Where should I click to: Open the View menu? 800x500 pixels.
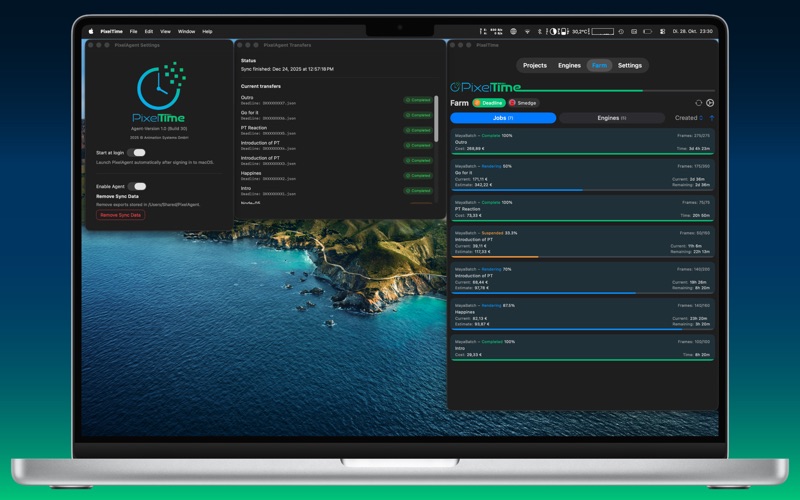(x=165, y=32)
